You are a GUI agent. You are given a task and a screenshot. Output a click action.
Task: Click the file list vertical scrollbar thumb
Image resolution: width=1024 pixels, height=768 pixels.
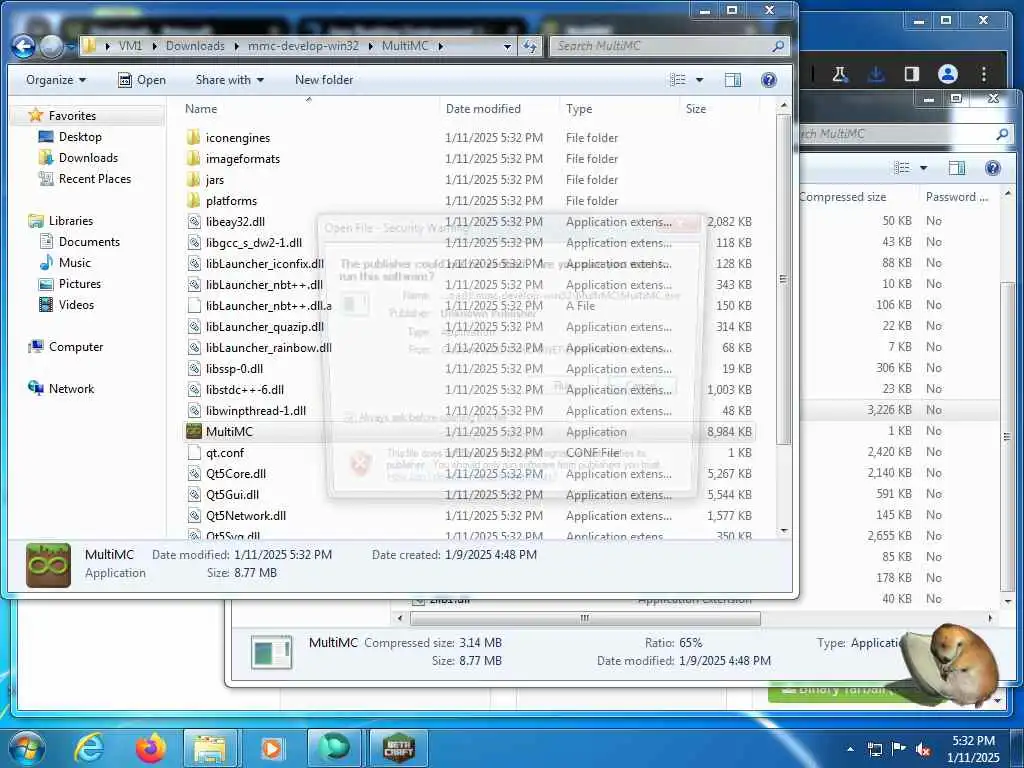pos(784,280)
